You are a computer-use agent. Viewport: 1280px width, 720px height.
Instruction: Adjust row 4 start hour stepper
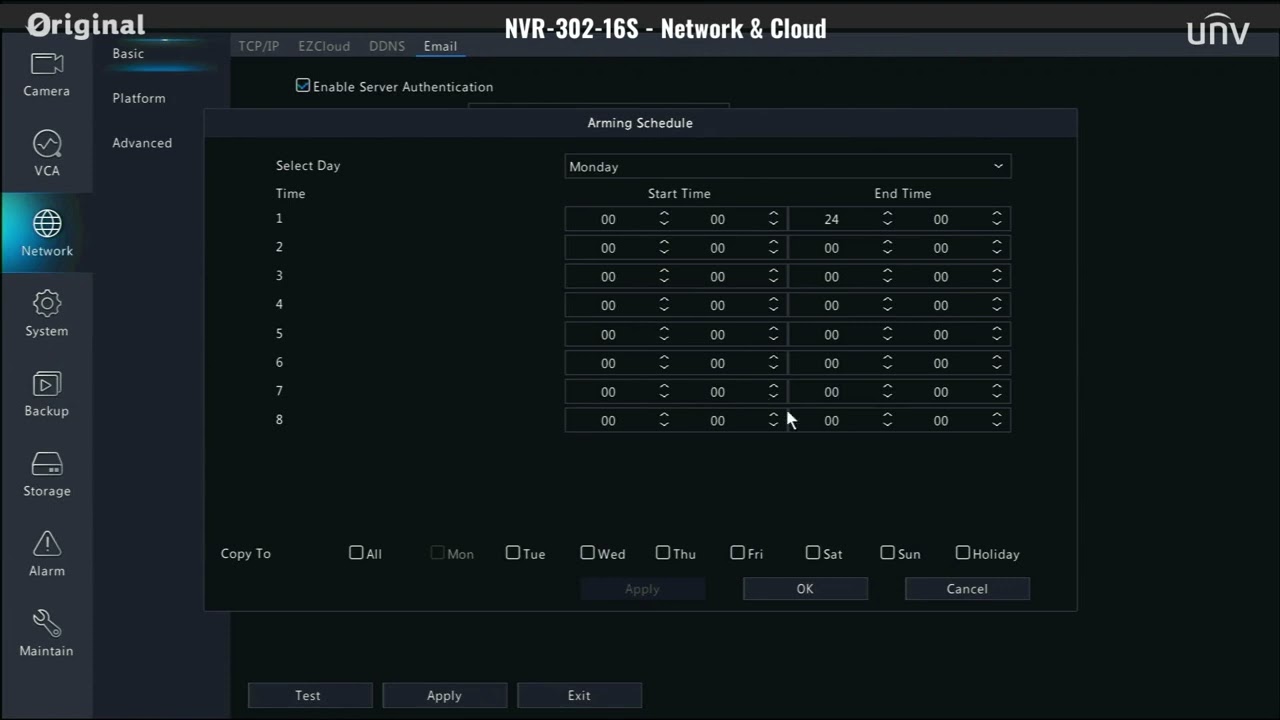coord(664,306)
